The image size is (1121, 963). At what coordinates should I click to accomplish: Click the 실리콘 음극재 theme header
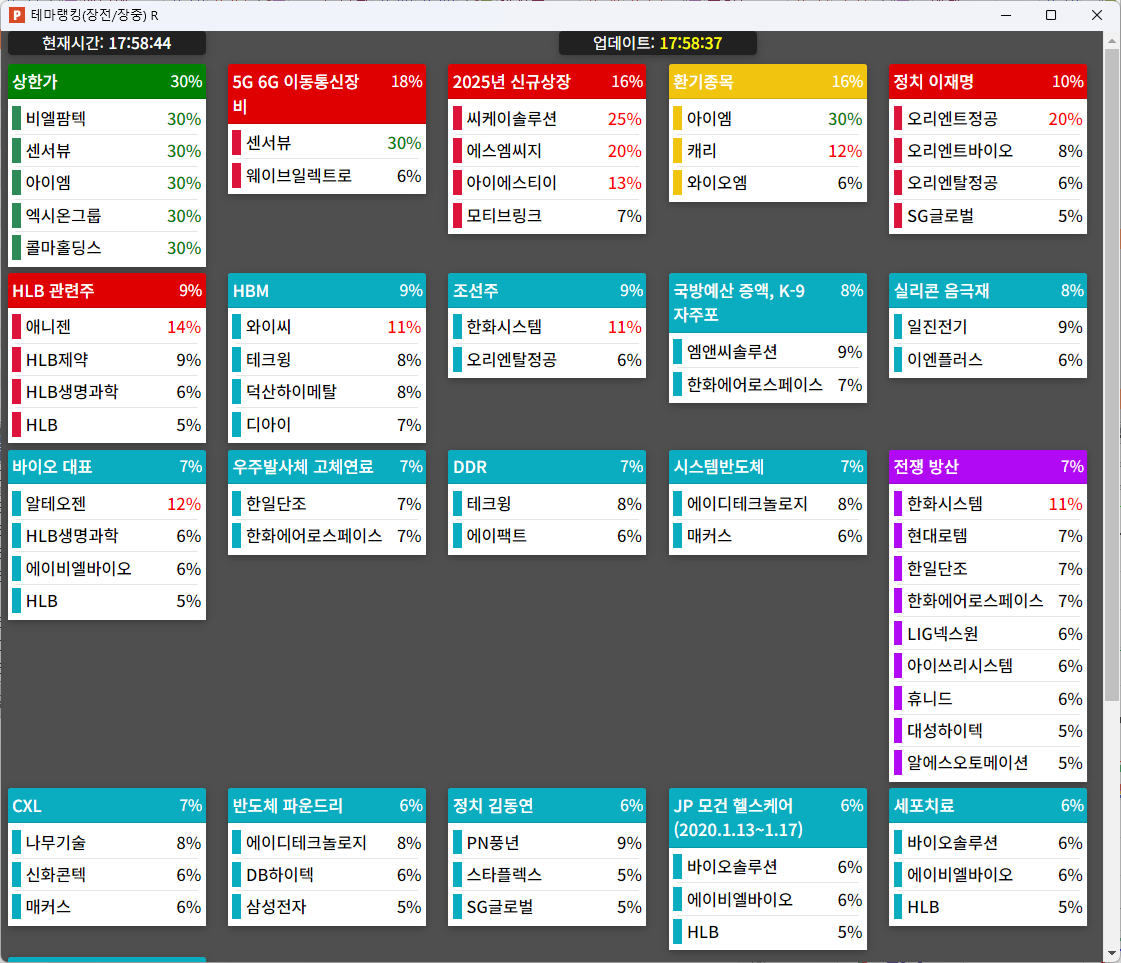988,290
